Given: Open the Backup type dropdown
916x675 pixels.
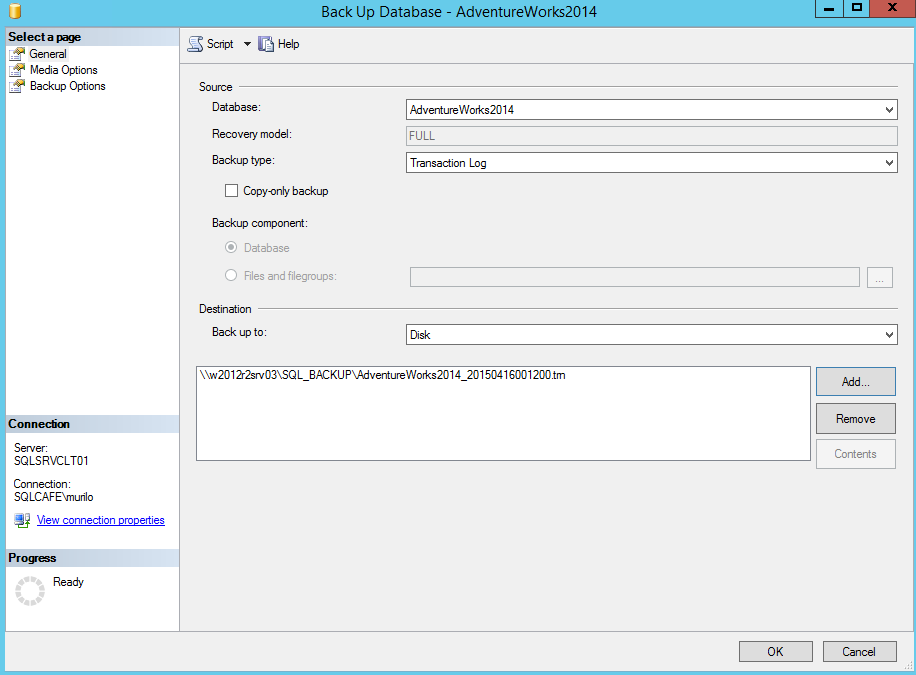Looking at the screenshot, I should pyautogui.click(x=651, y=162).
